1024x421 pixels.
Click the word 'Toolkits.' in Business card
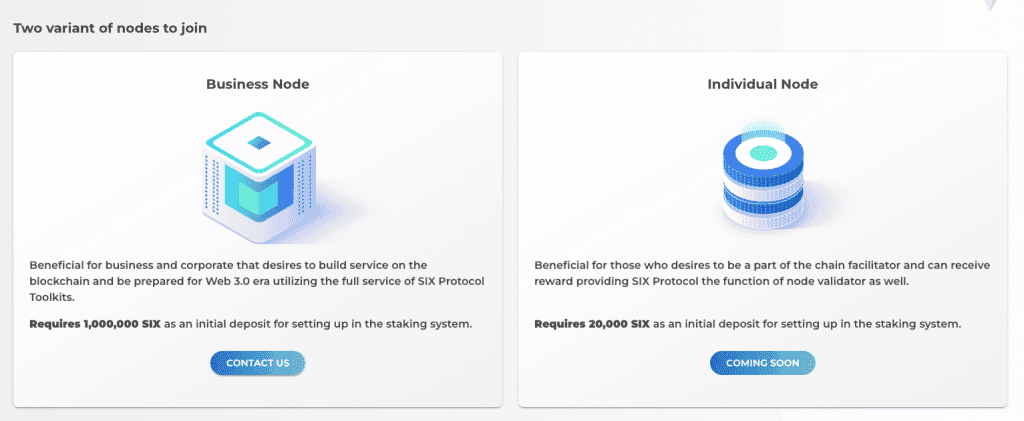52,294
